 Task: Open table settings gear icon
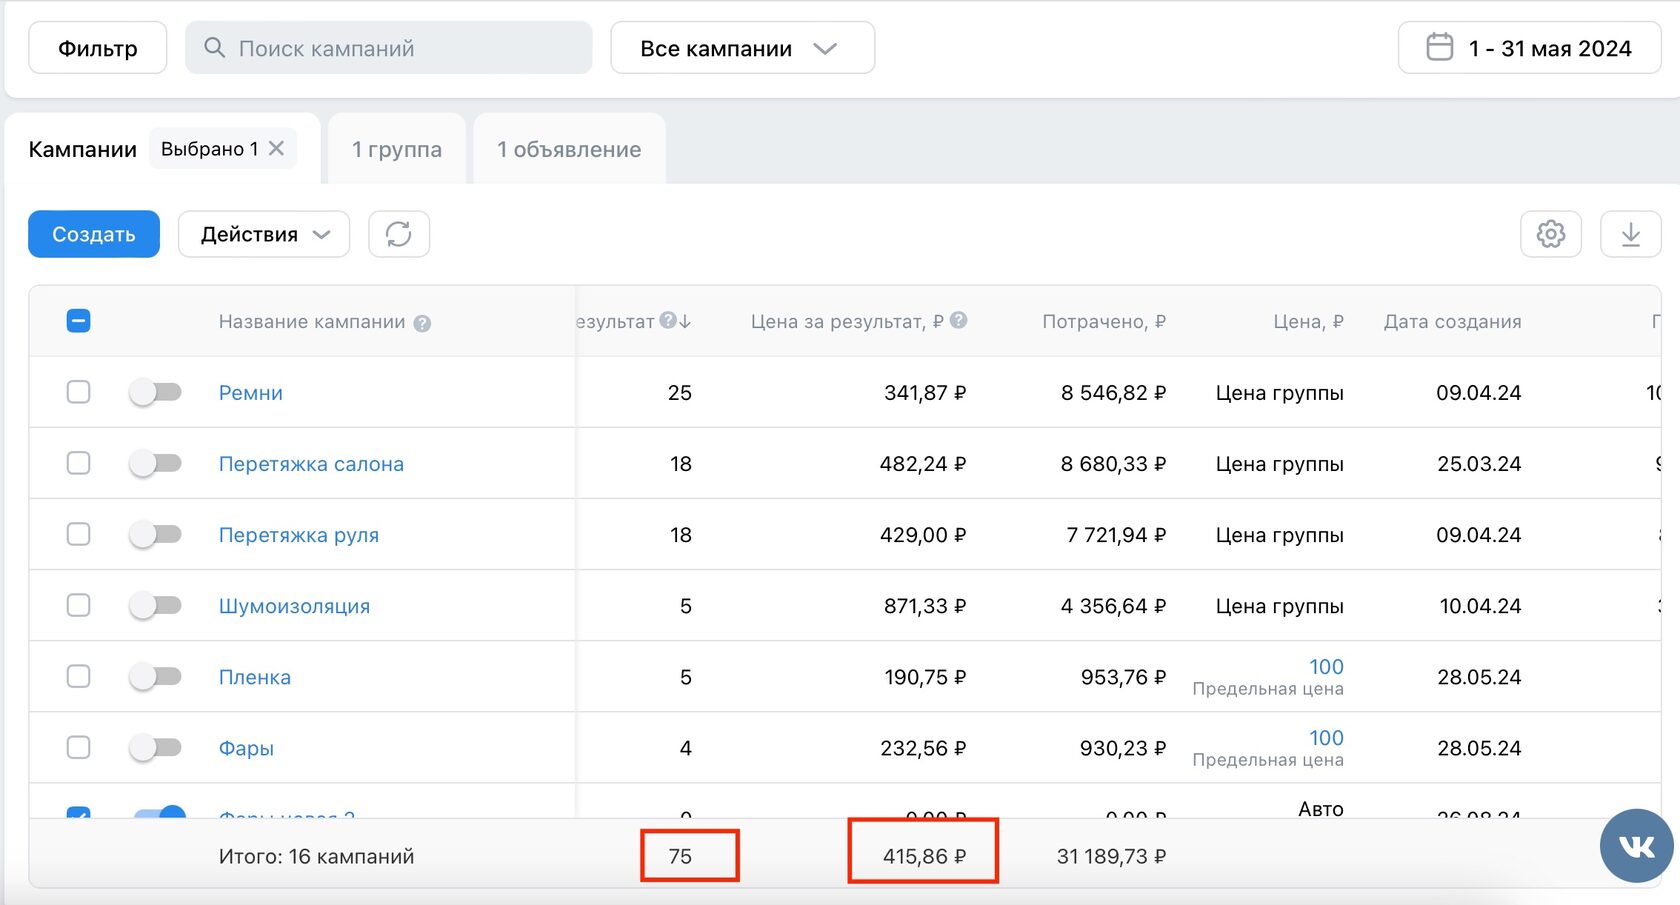point(1551,234)
